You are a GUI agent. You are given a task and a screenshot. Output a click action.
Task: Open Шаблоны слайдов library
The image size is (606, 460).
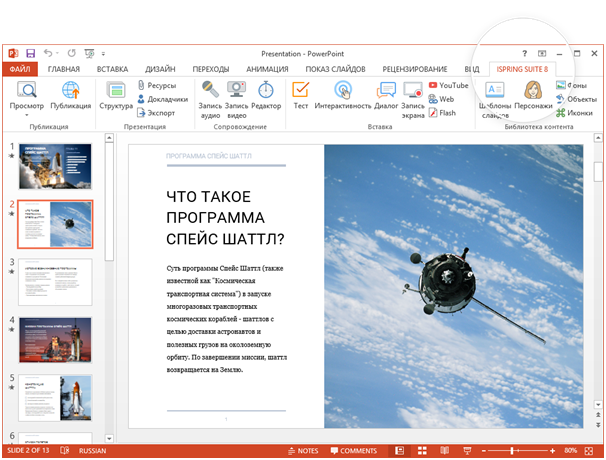pos(495,100)
